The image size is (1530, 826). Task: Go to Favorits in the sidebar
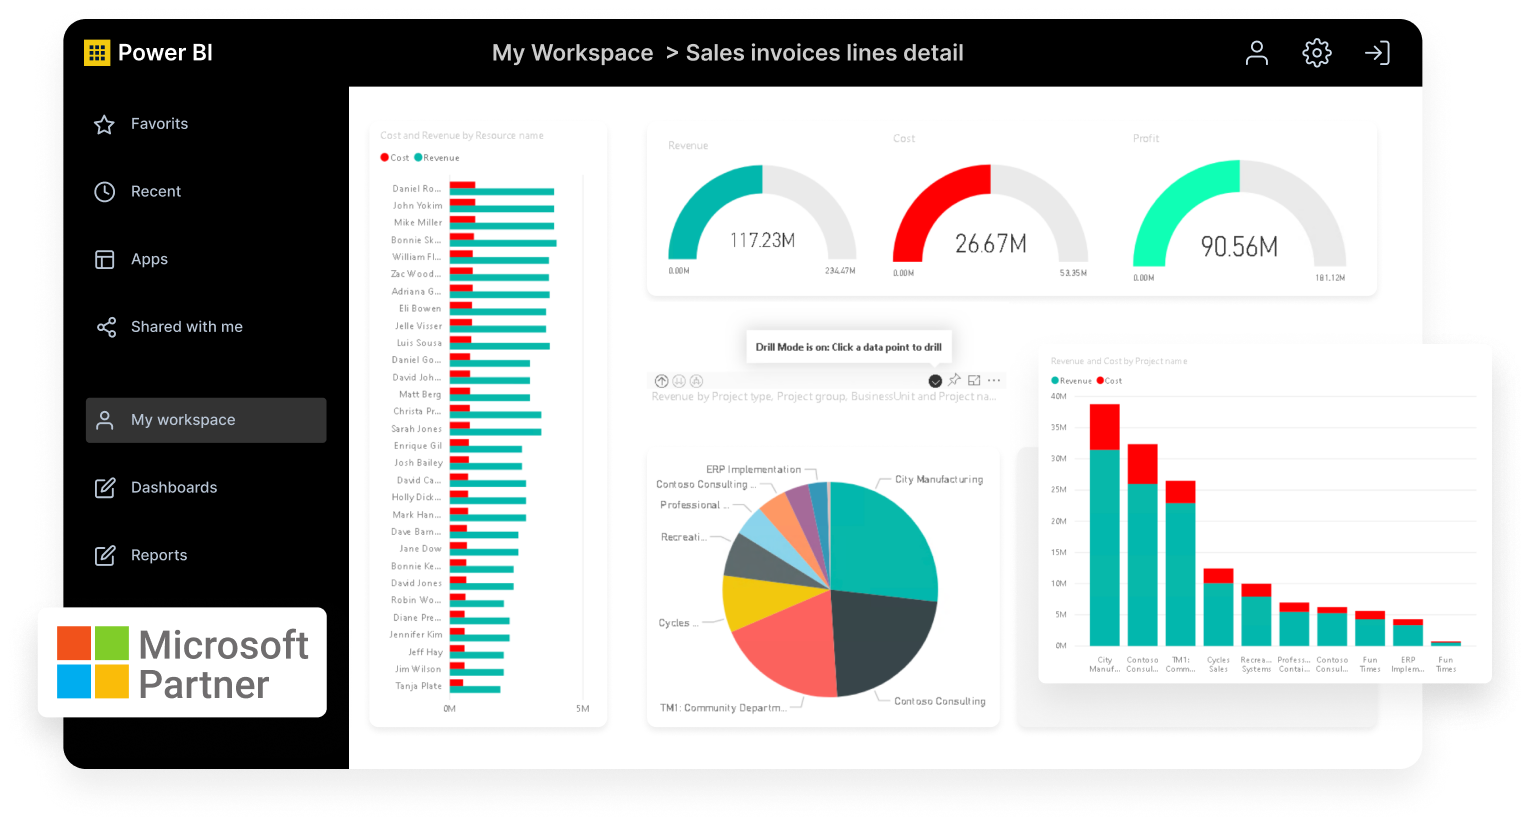coord(160,123)
